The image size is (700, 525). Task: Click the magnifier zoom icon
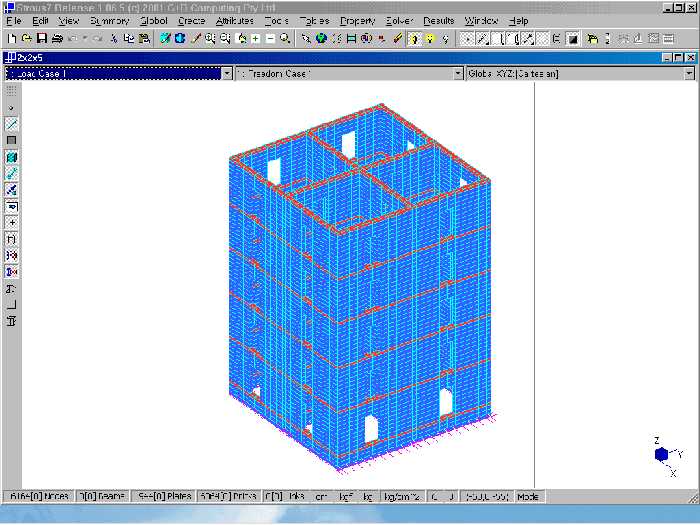pos(286,38)
